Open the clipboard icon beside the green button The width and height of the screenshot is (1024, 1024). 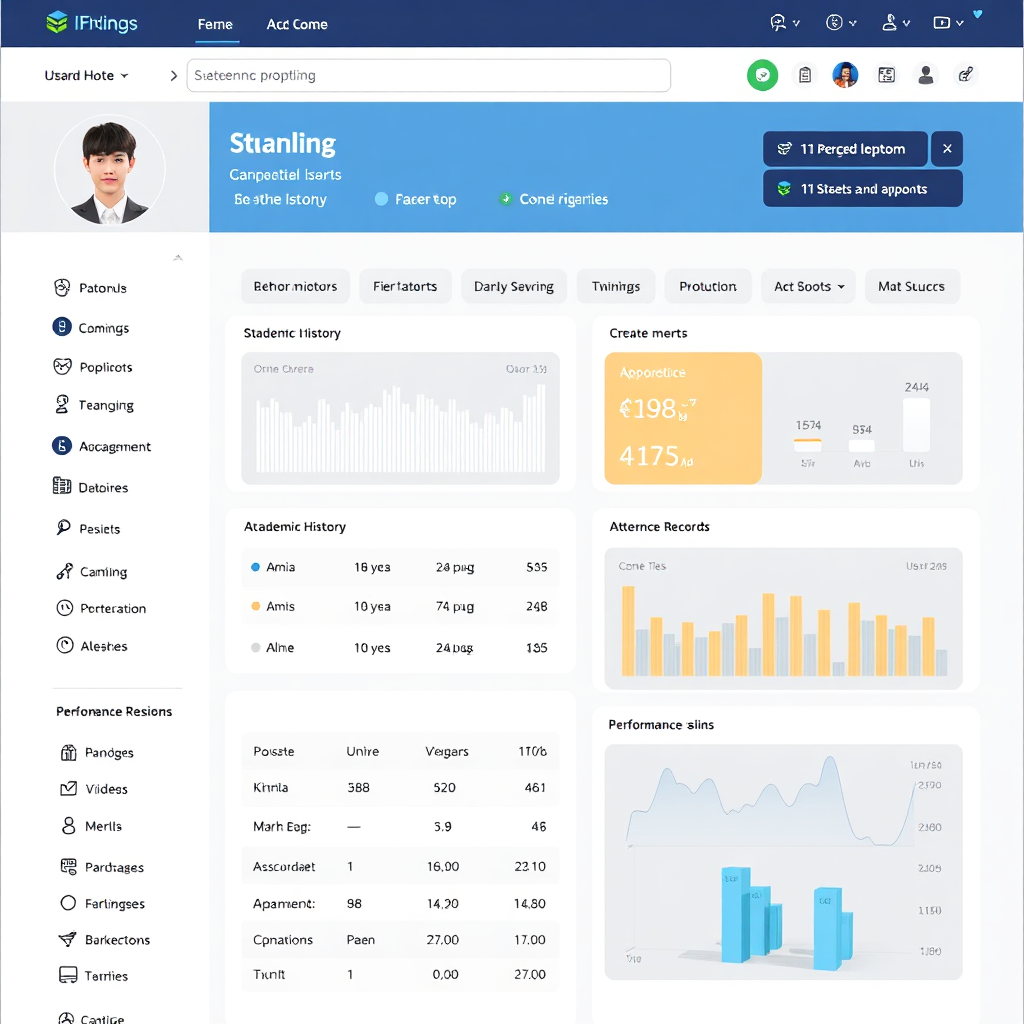click(804, 75)
